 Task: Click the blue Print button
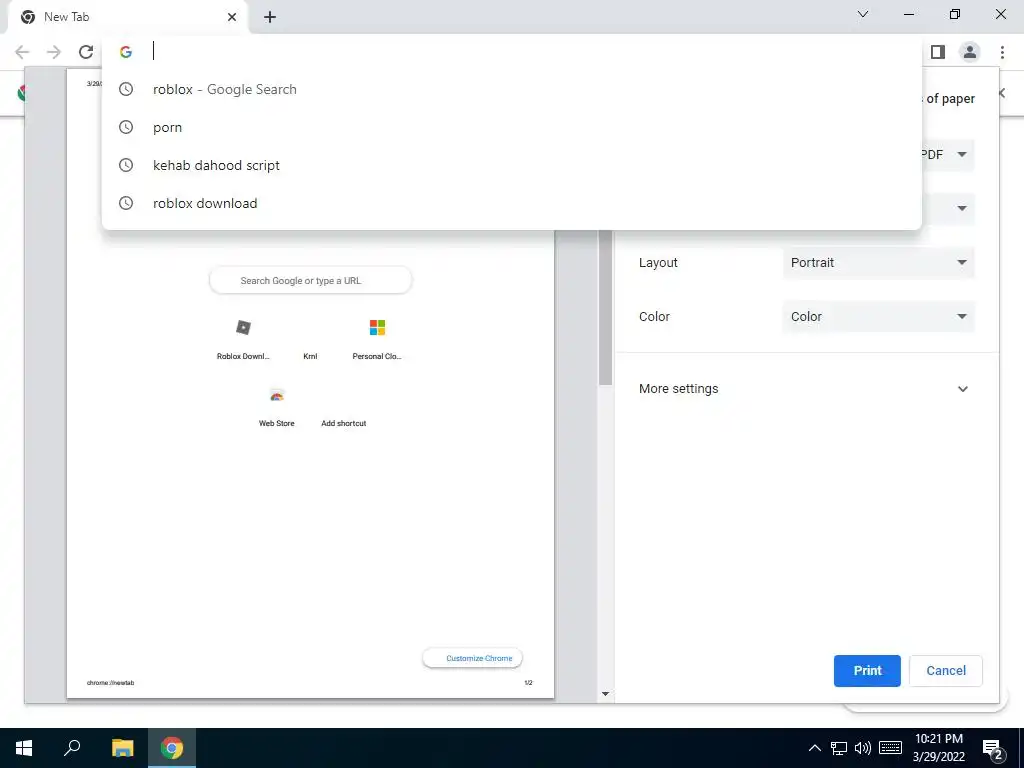867,671
